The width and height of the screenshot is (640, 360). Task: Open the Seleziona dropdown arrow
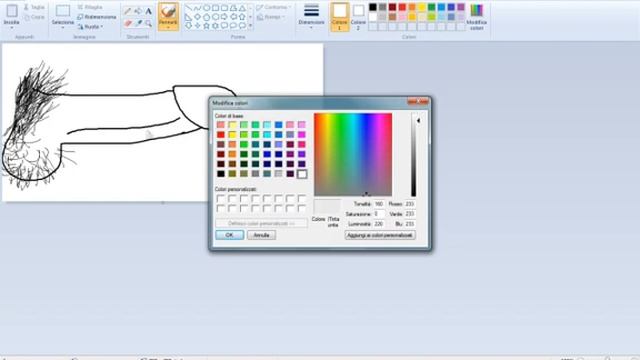63,28
